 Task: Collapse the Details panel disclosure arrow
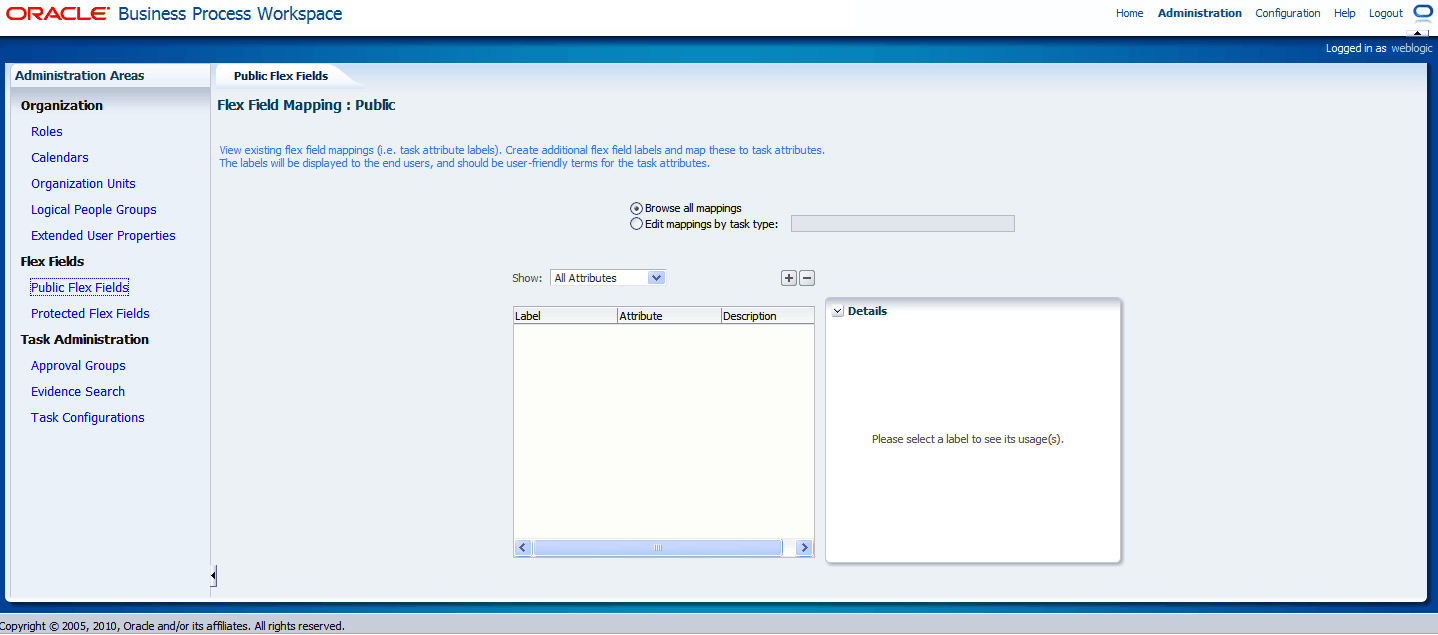pyautogui.click(x=837, y=312)
